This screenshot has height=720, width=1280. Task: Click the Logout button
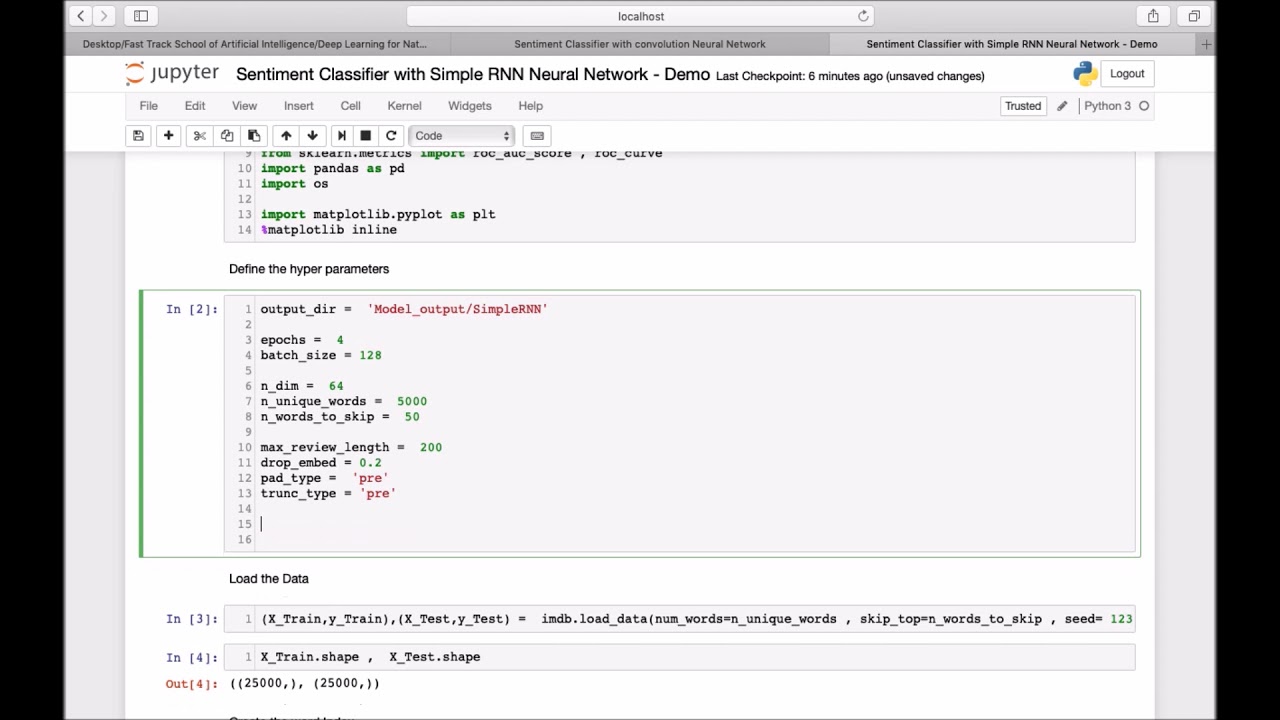coord(1127,74)
